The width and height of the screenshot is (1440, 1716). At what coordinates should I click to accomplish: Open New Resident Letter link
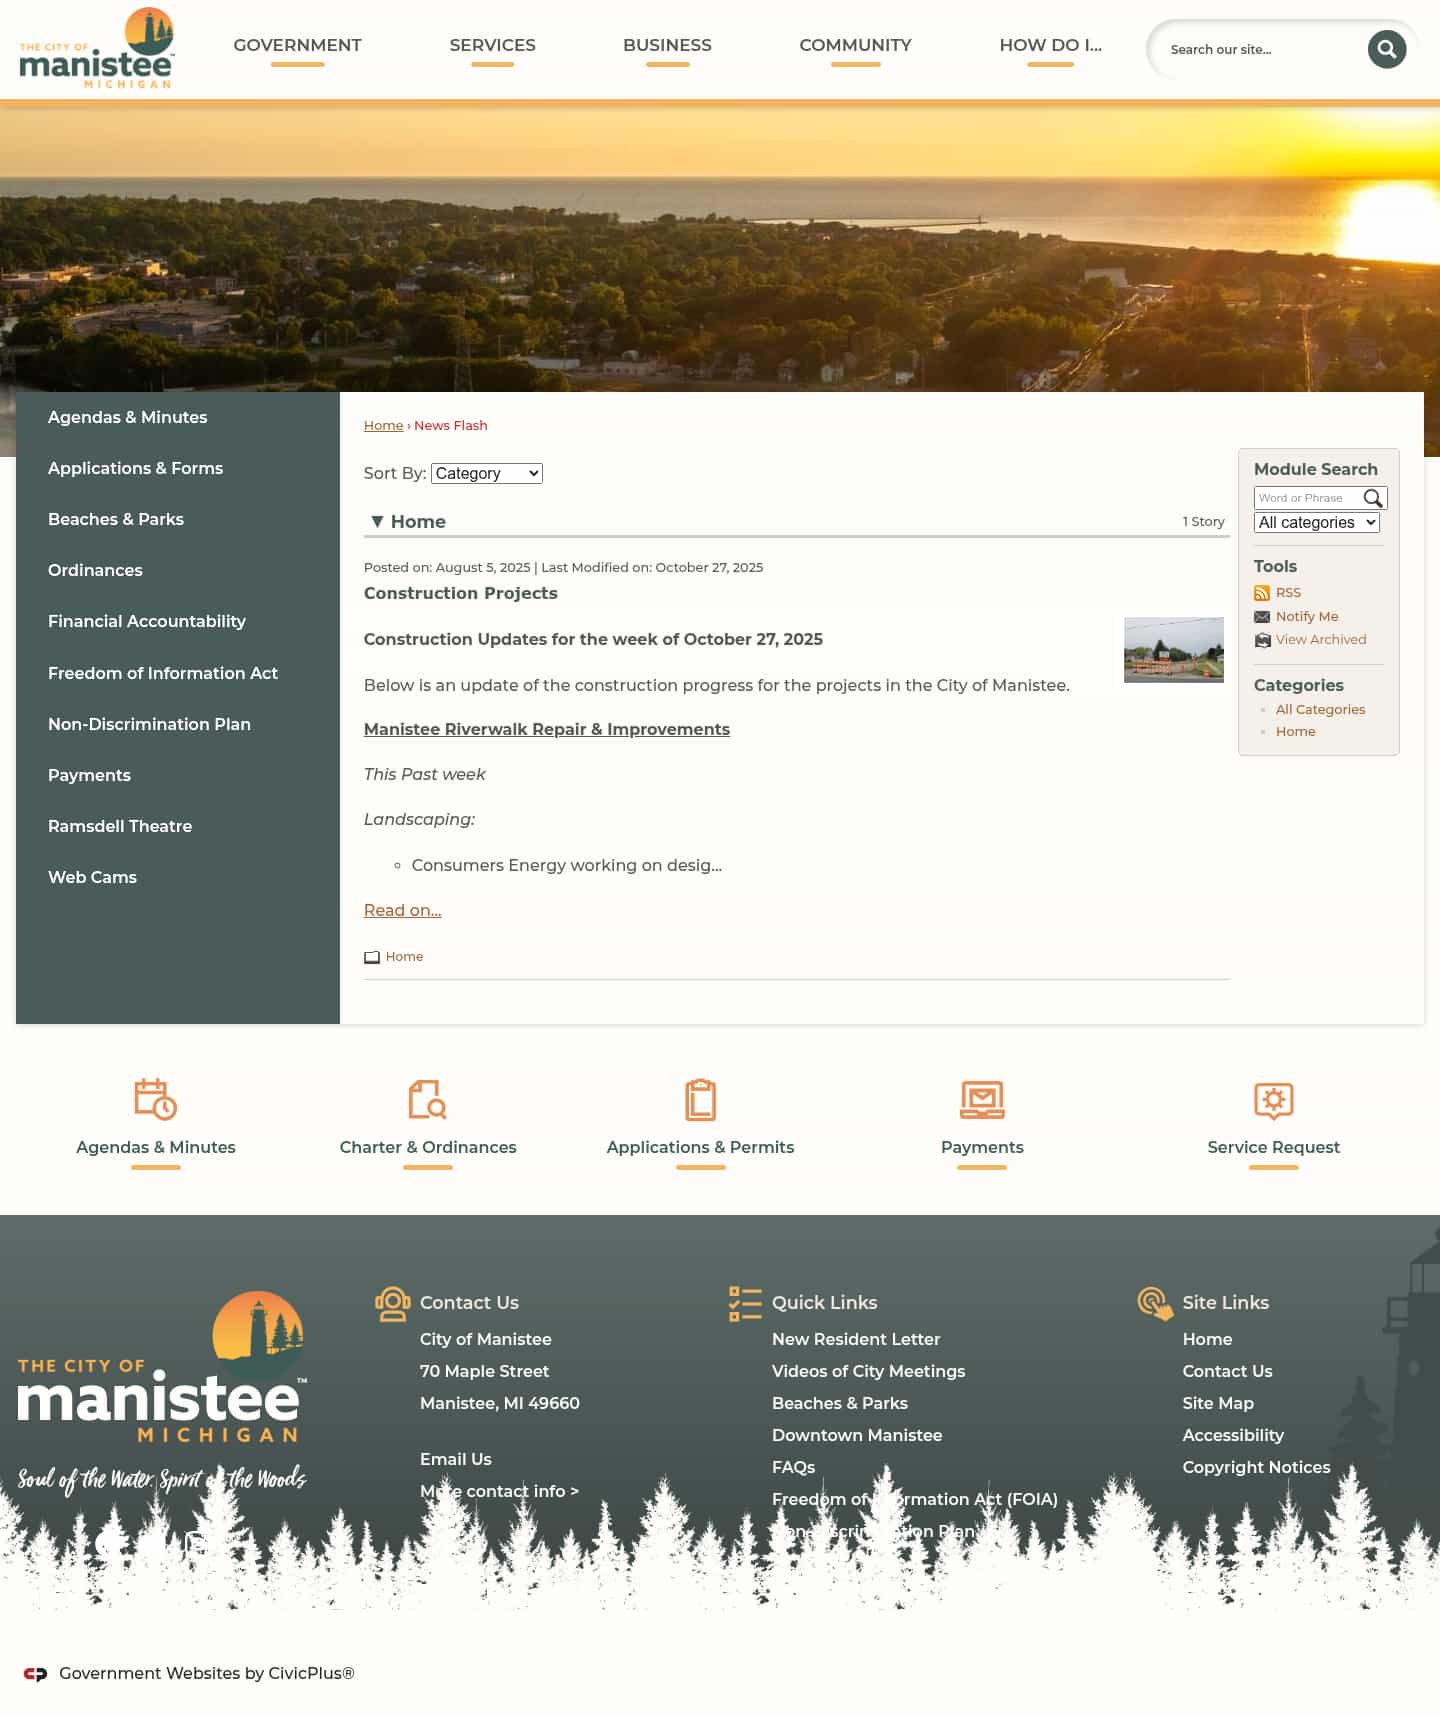pos(855,1339)
